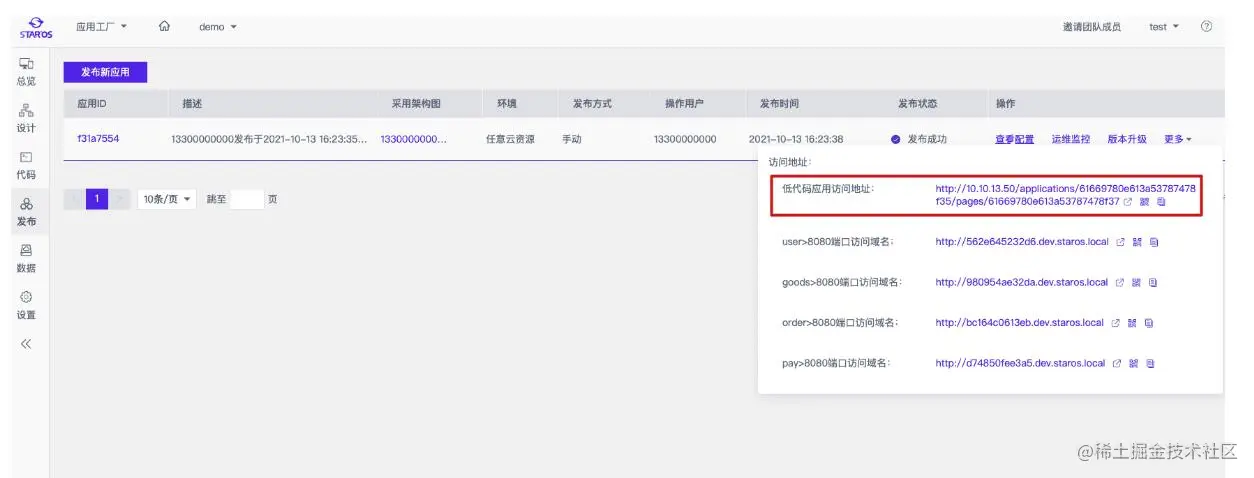Image resolution: width=1254 pixels, height=478 pixels.
Task: Click 邀请团队成员 invite link
Action: pos(1092,27)
